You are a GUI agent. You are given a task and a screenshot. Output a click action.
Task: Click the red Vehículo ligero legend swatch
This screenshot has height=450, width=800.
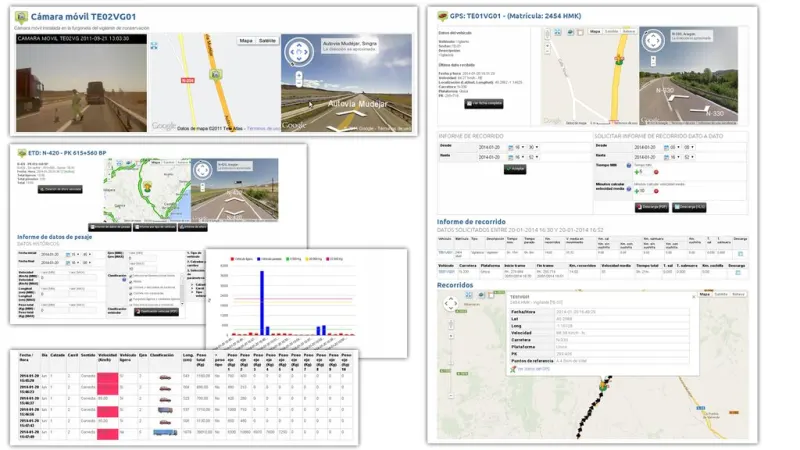(232, 259)
